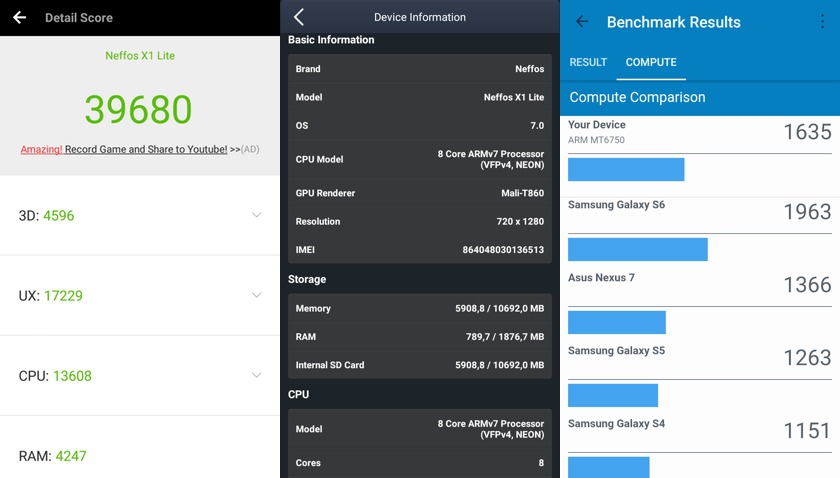Tap the 39680 total score
Screen dimensions: 840x478
click(x=139, y=109)
